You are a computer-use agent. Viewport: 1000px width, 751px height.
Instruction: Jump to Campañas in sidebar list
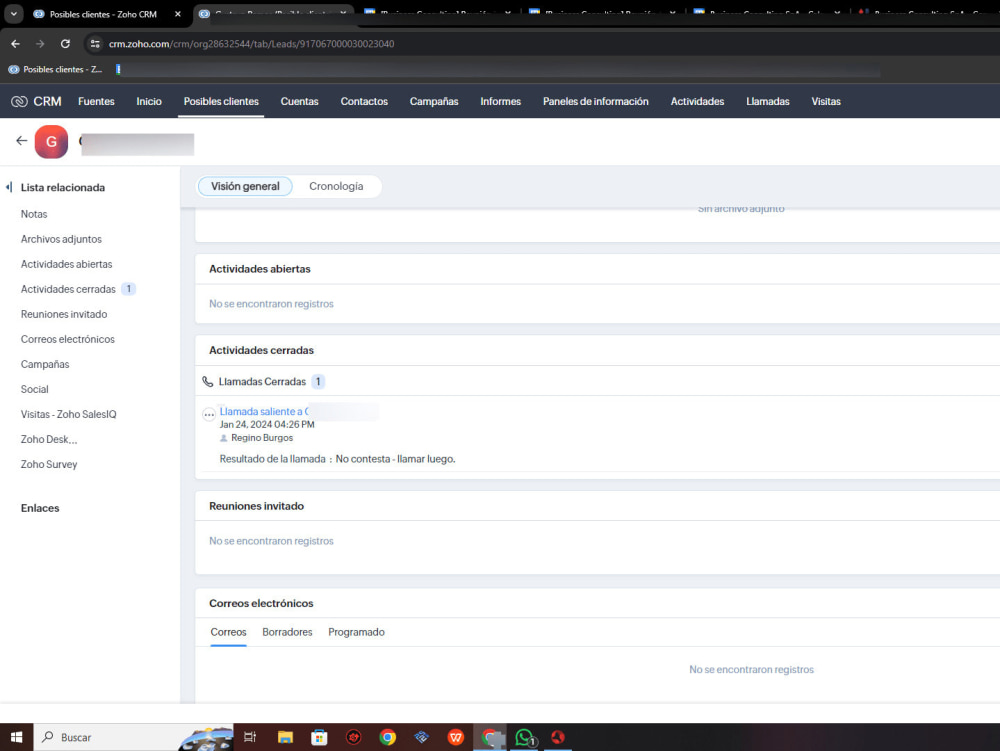[45, 364]
